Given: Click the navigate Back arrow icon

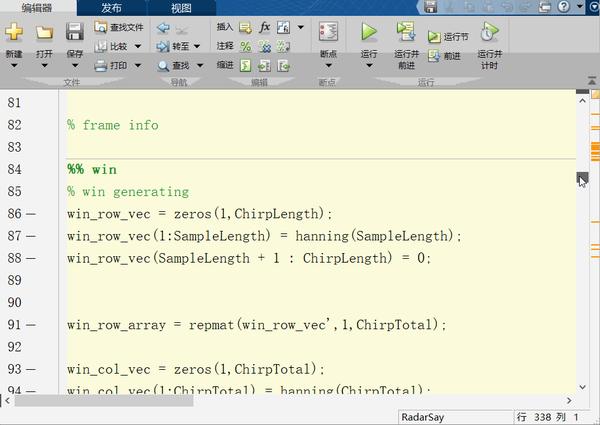Looking at the screenshot, I should (x=163, y=28).
